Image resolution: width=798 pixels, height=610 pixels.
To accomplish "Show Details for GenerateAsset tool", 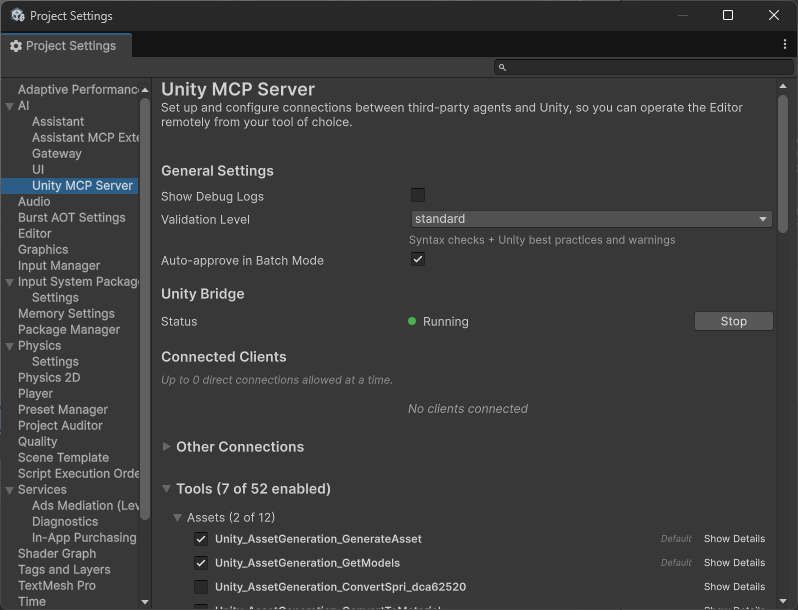I will [734, 539].
